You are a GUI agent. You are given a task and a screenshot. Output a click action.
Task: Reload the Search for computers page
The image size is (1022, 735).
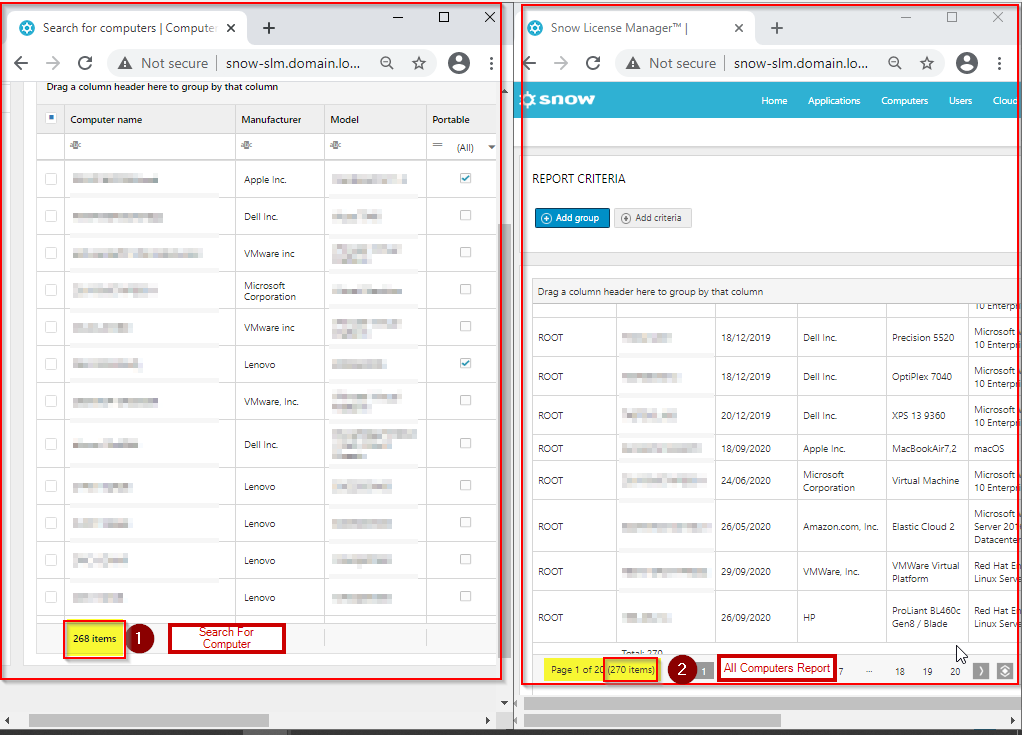point(85,63)
